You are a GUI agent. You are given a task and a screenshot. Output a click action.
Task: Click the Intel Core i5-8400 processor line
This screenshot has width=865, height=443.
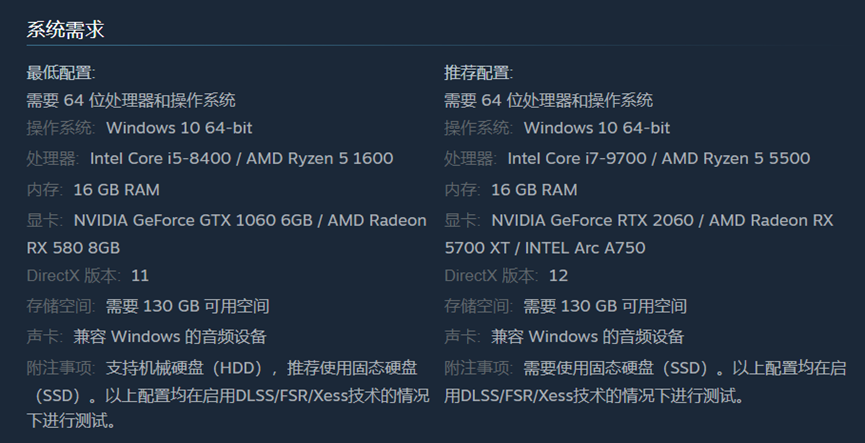(210, 158)
